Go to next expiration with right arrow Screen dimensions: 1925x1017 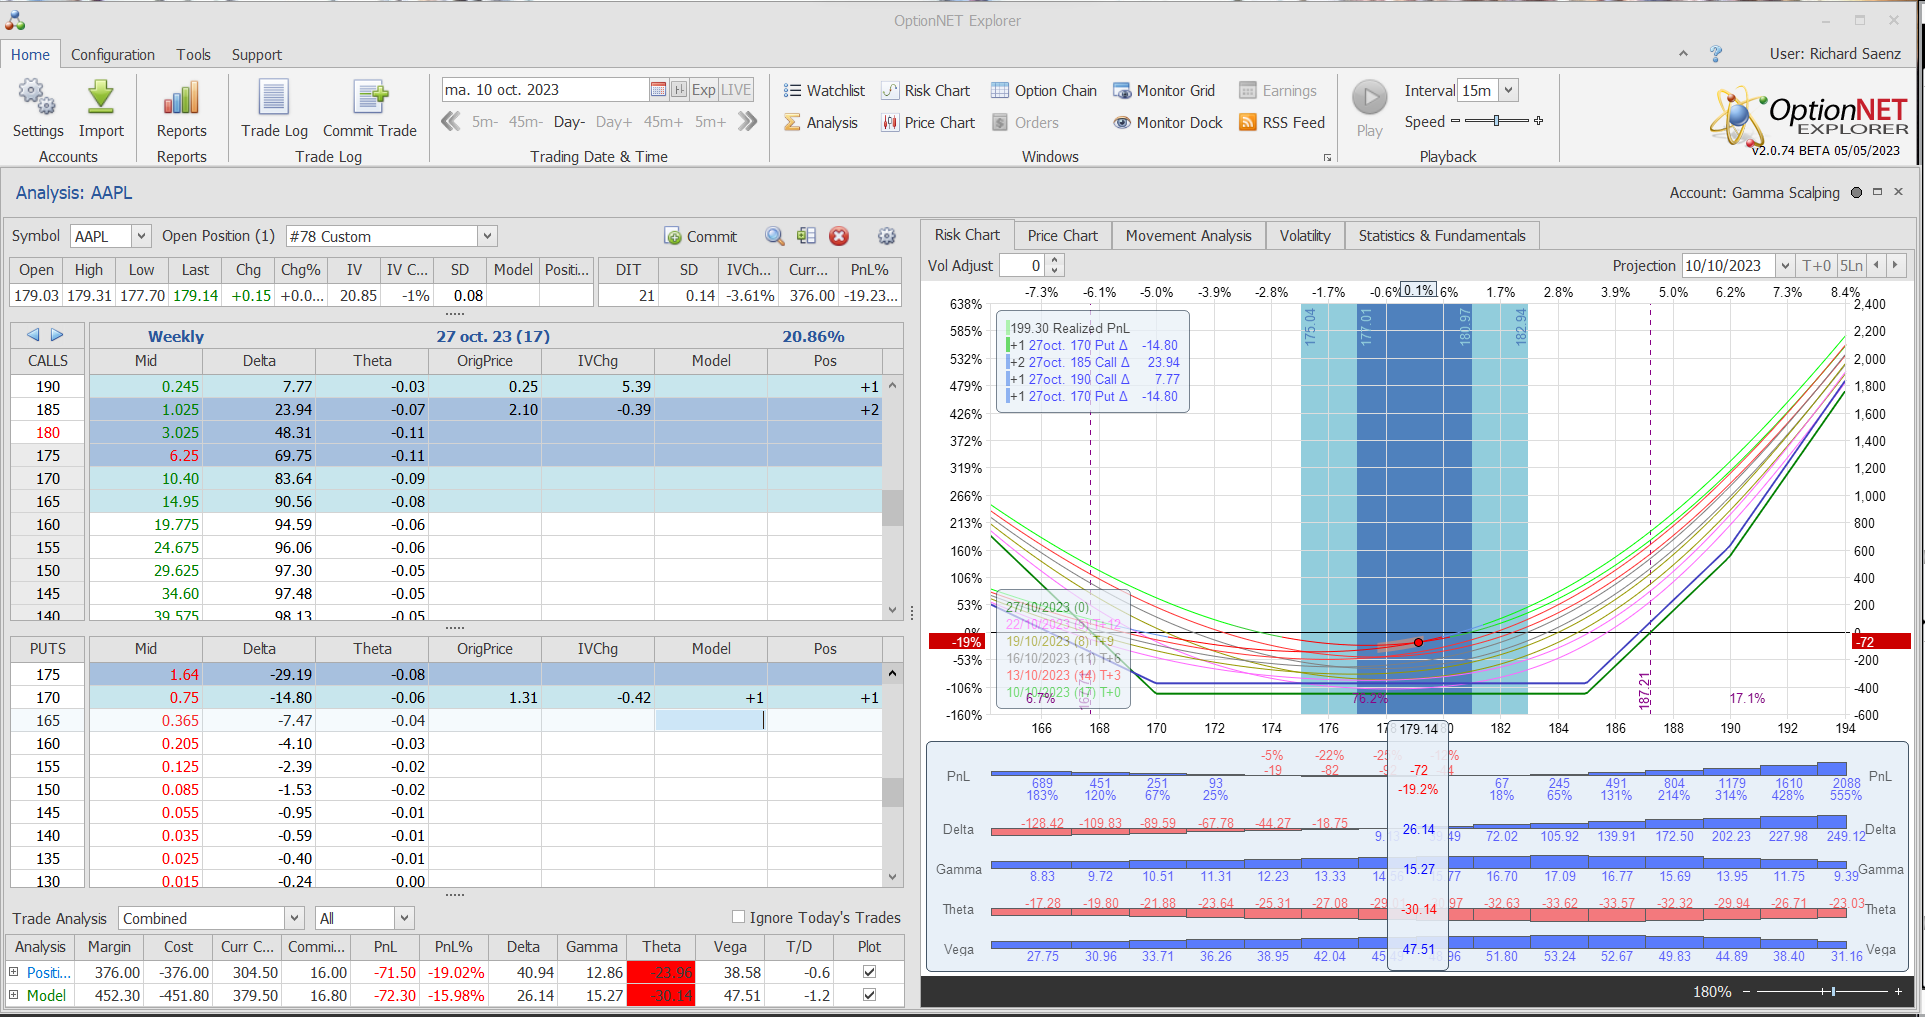pos(57,335)
